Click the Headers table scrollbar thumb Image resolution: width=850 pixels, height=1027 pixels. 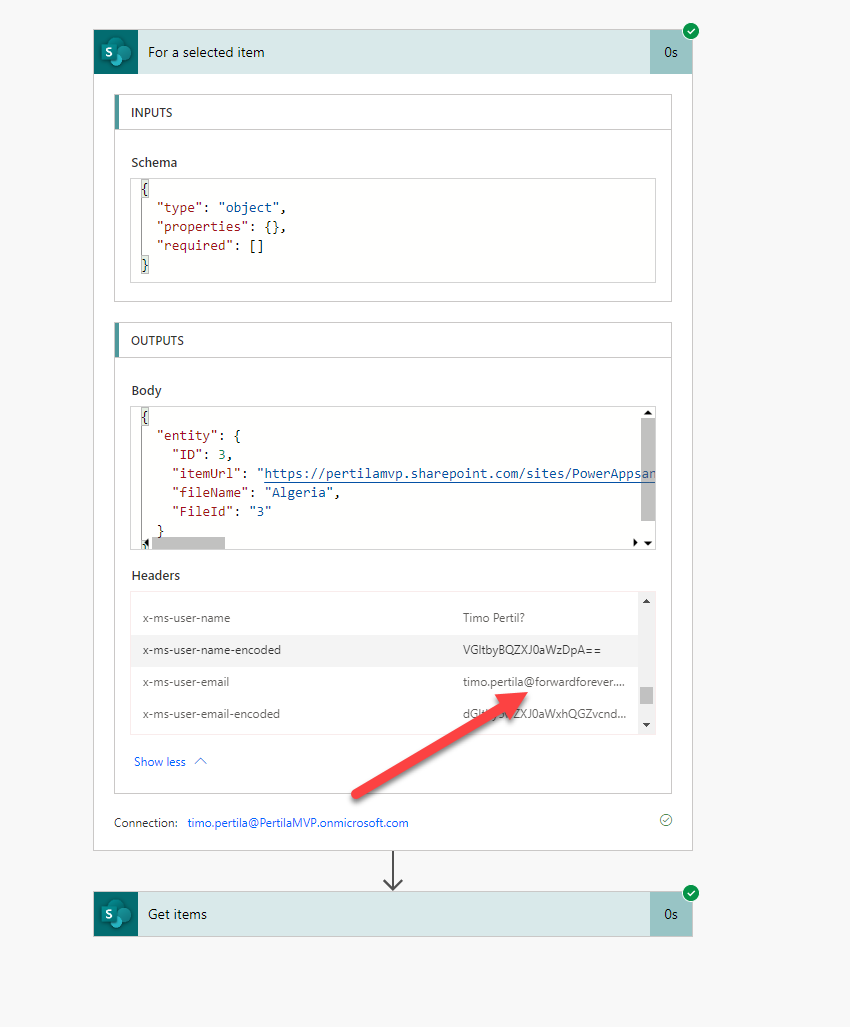(x=646, y=695)
